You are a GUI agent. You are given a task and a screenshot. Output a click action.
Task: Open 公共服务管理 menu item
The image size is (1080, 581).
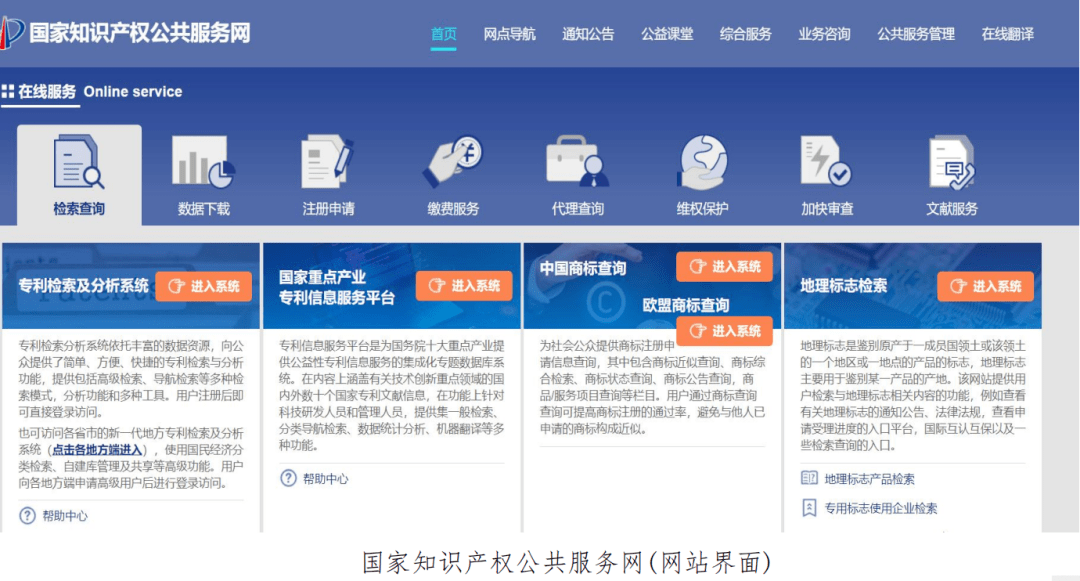pos(915,34)
